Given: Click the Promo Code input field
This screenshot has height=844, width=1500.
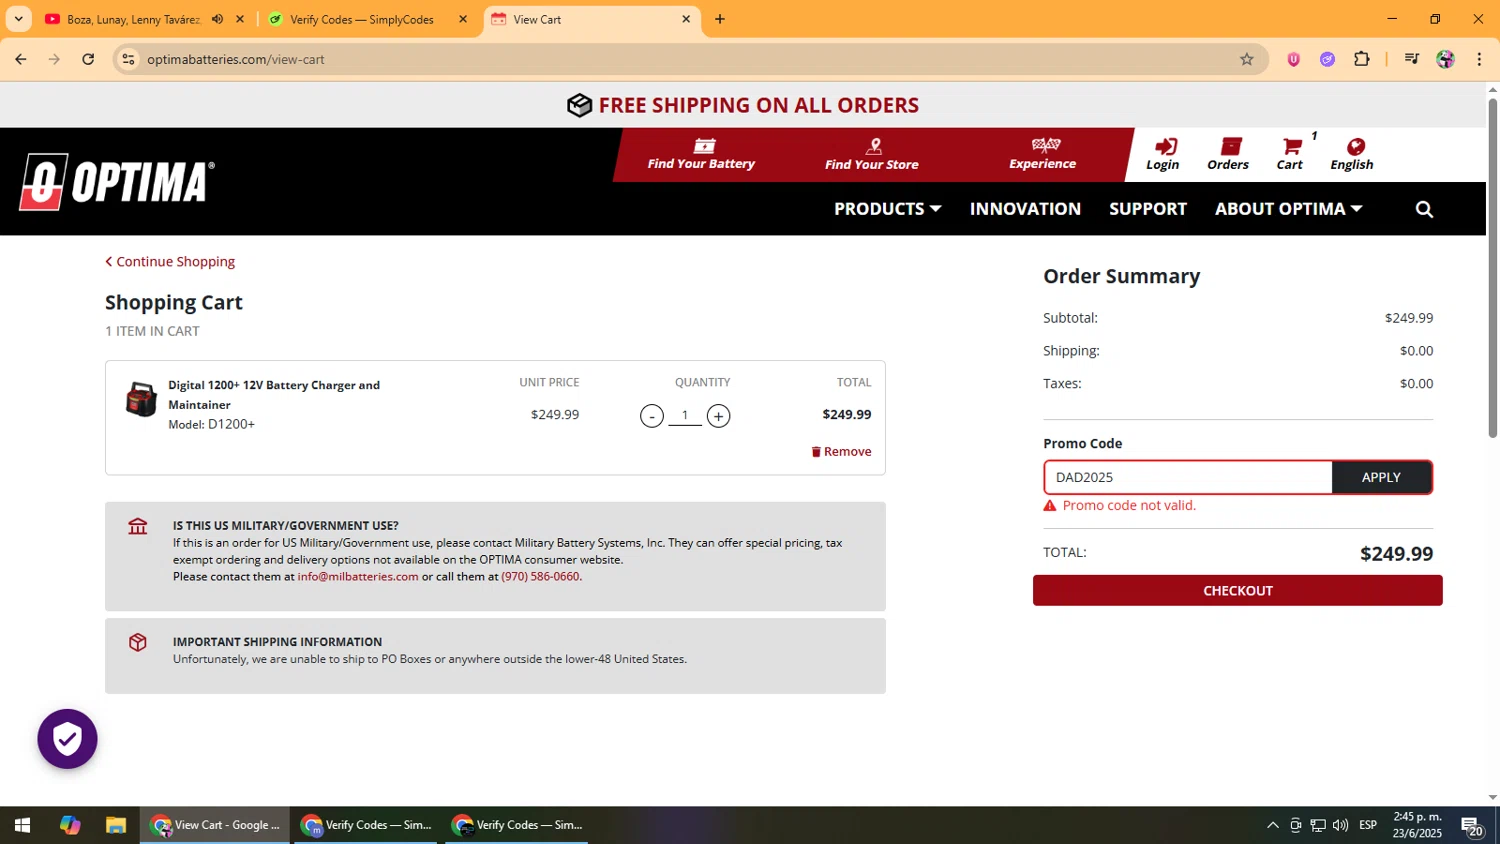Looking at the screenshot, I should [1188, 477].
